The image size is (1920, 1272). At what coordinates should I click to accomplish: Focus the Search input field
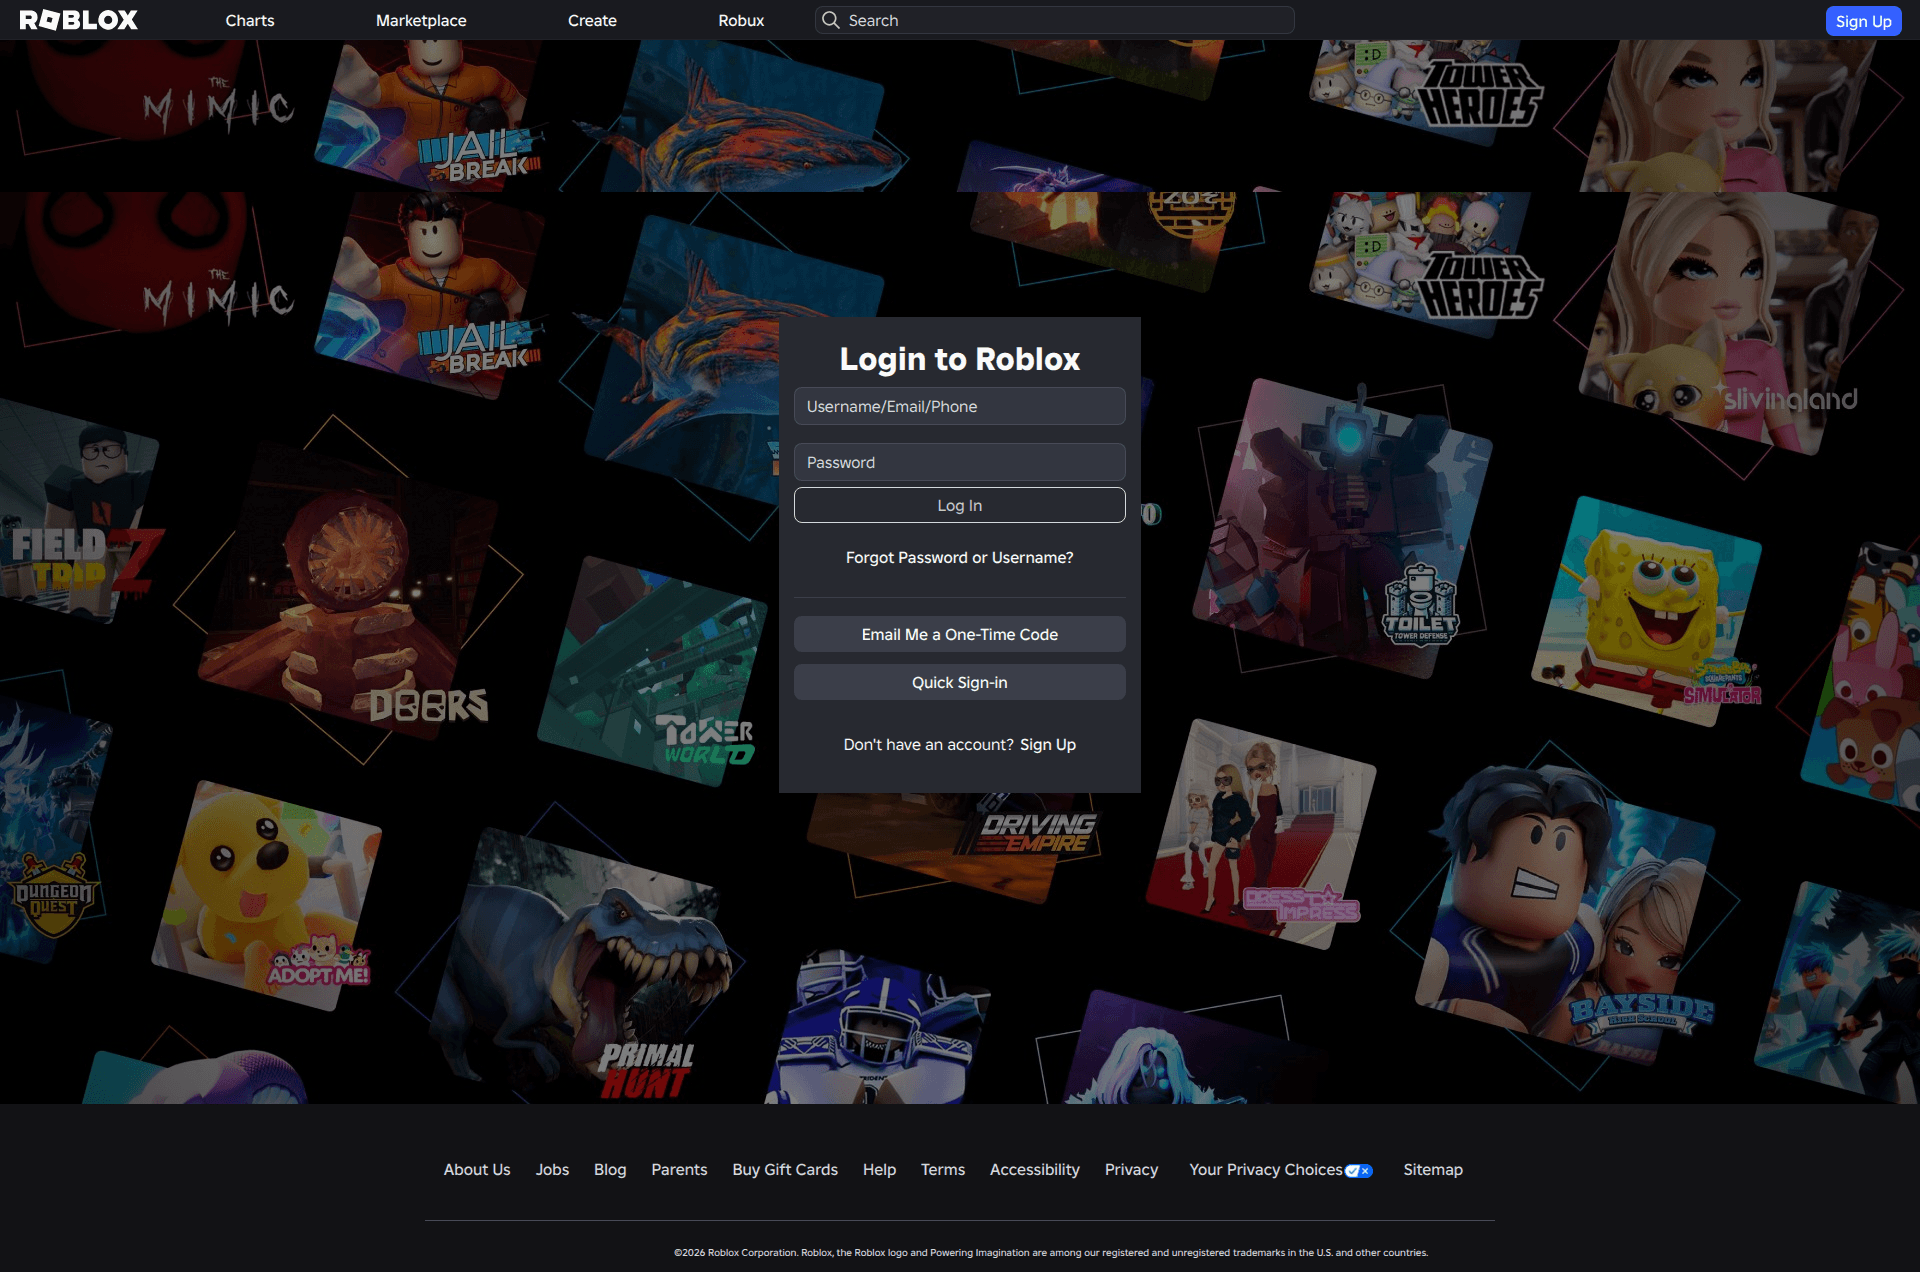pos(1055,20)
